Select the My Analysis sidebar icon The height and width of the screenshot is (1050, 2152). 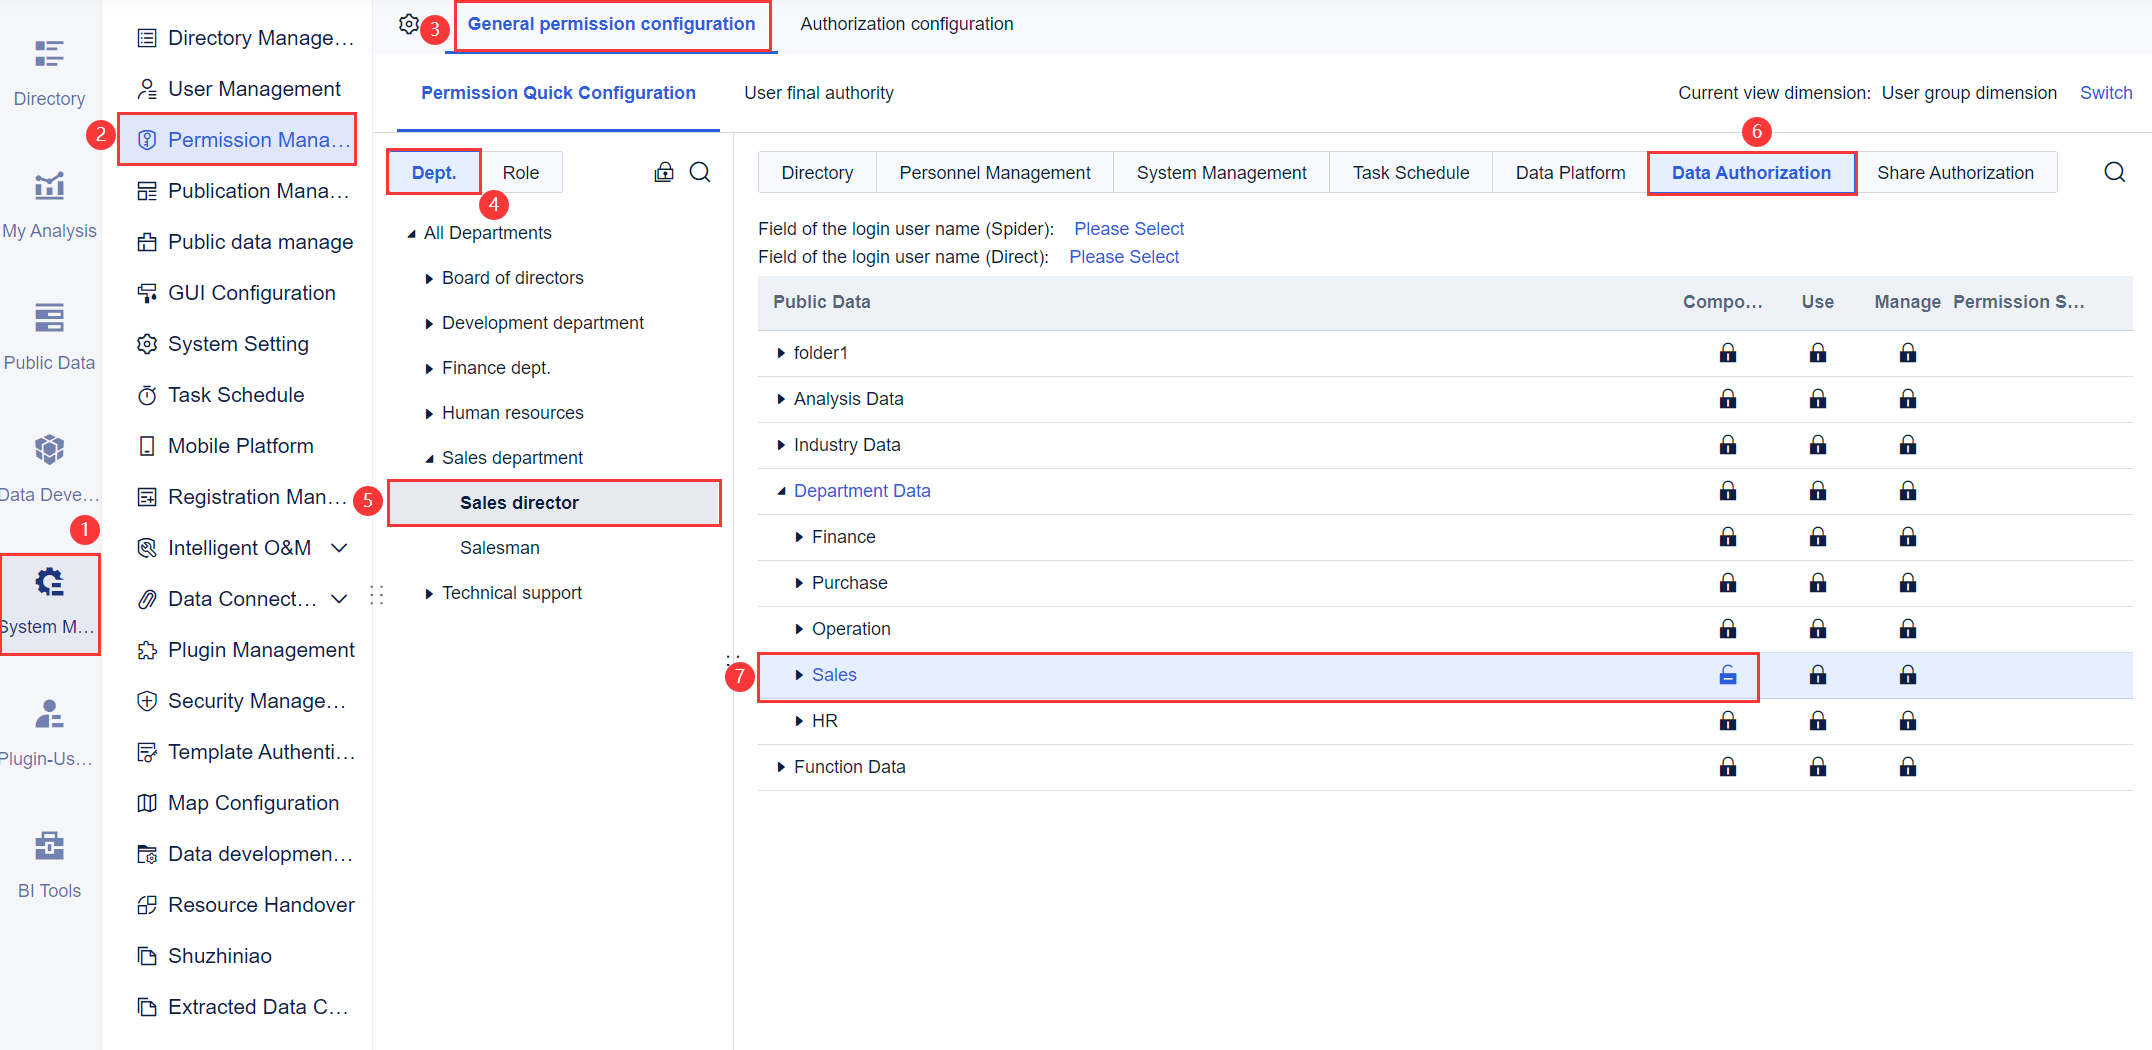(x=49, y=200)
